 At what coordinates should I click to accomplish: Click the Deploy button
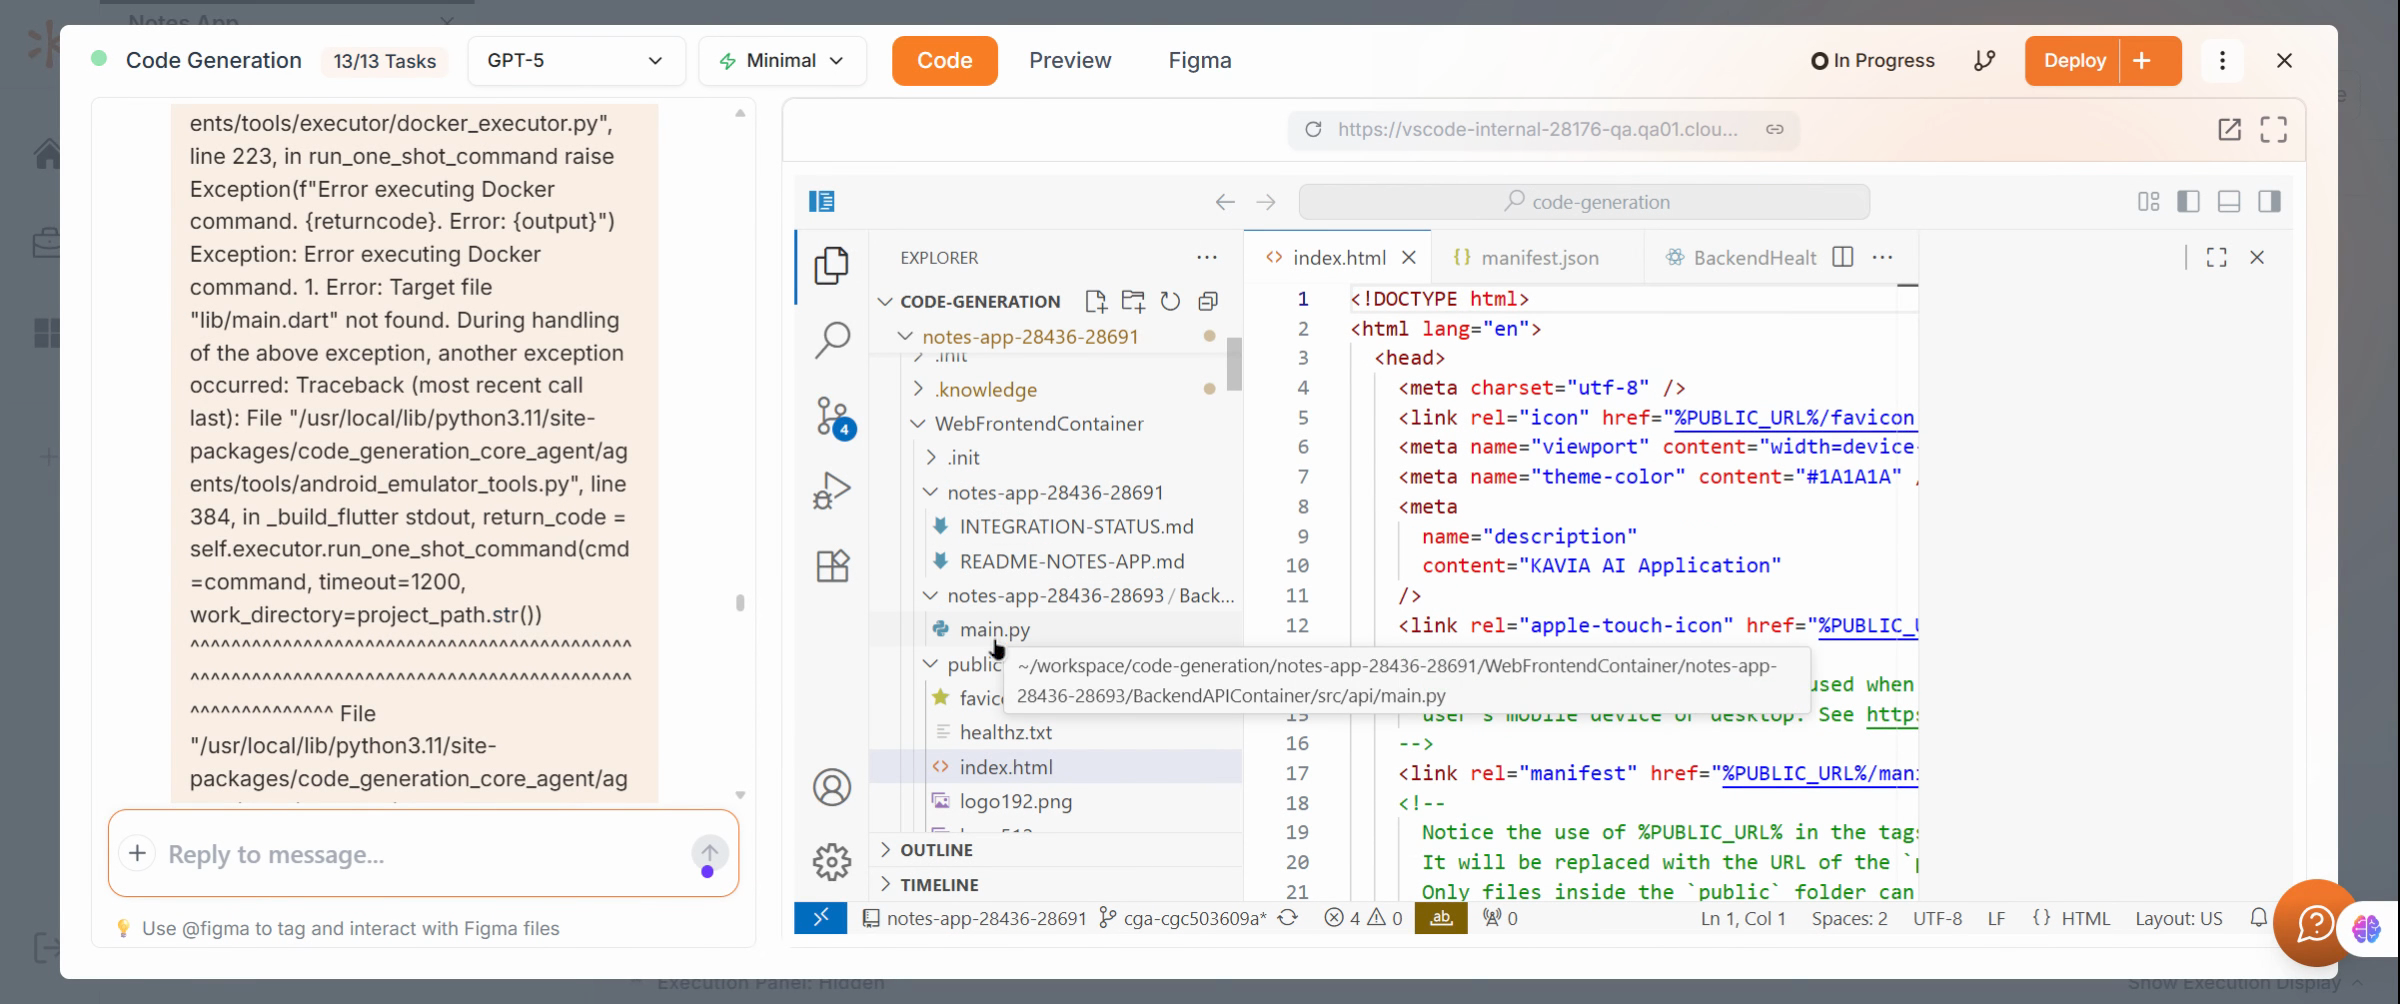click(x=2073, y=61)
